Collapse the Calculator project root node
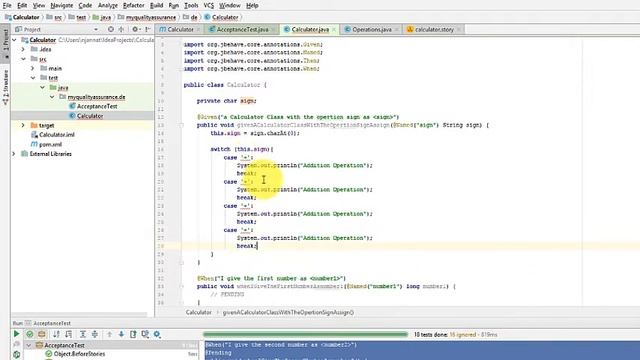640x360 pixels. click(x=15, y=40)
